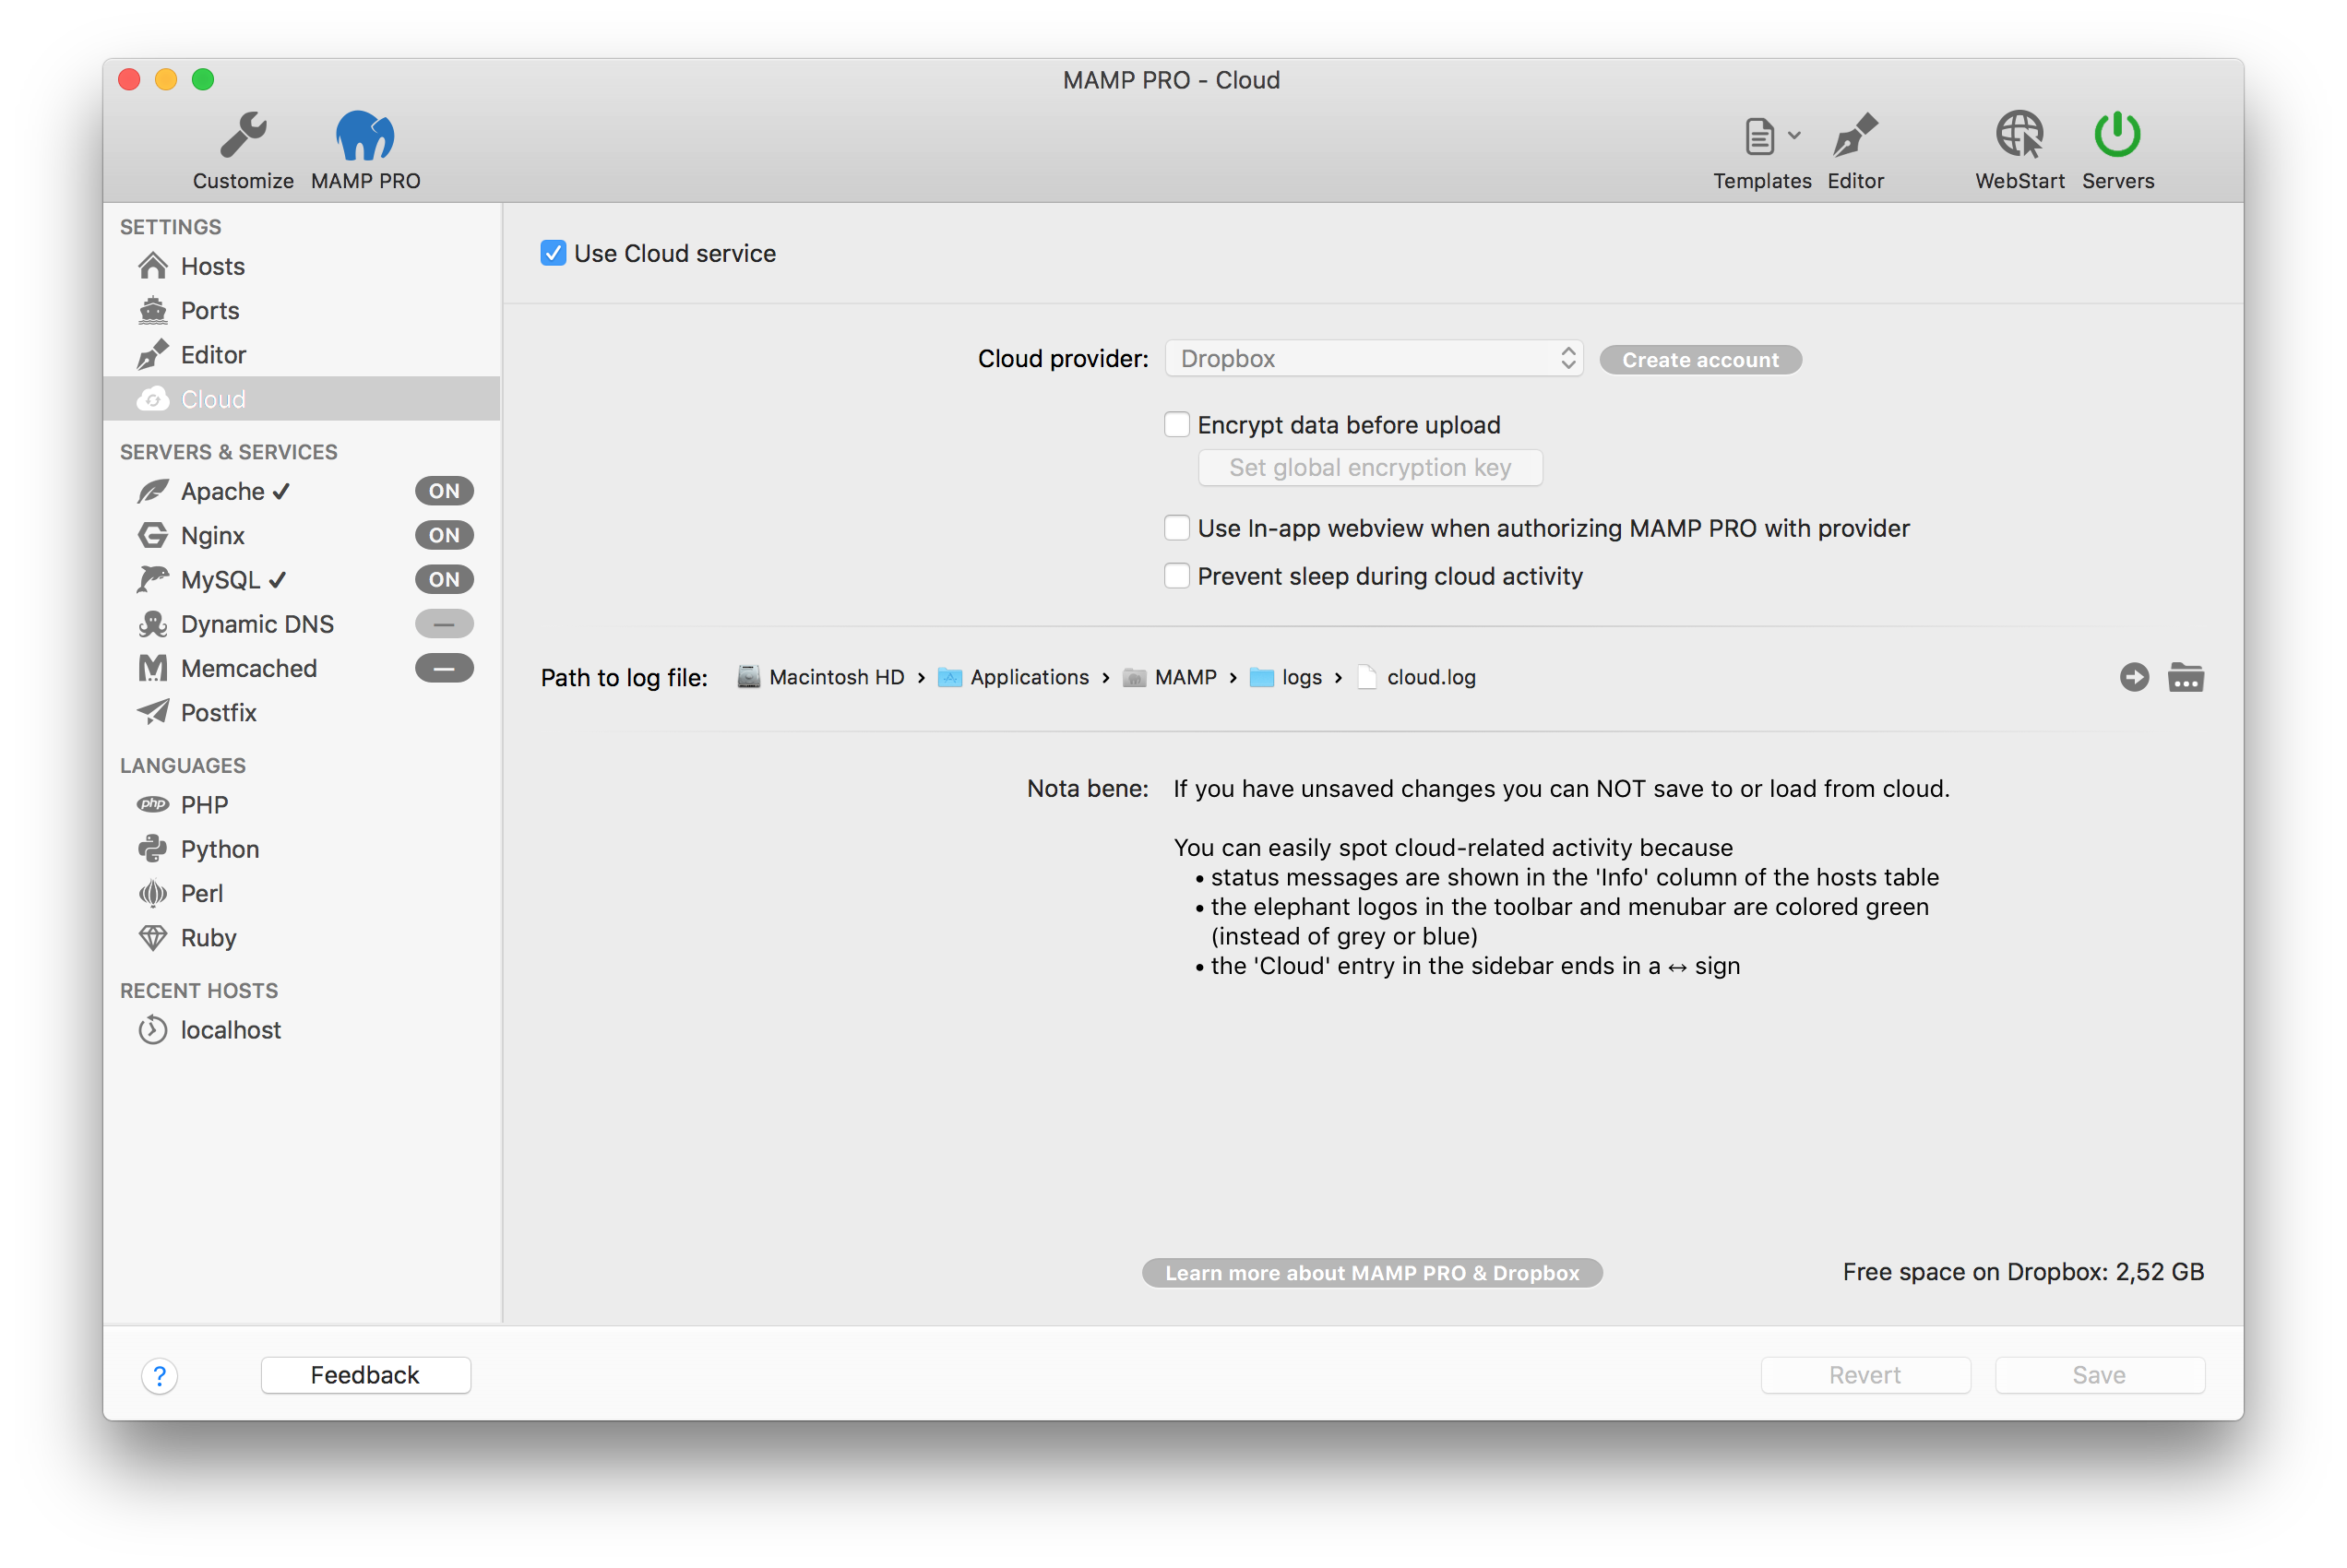Click the Revert button
This screenshot has width=2347, height=1568.
pyautogui.click(x=1865, y=1375)
